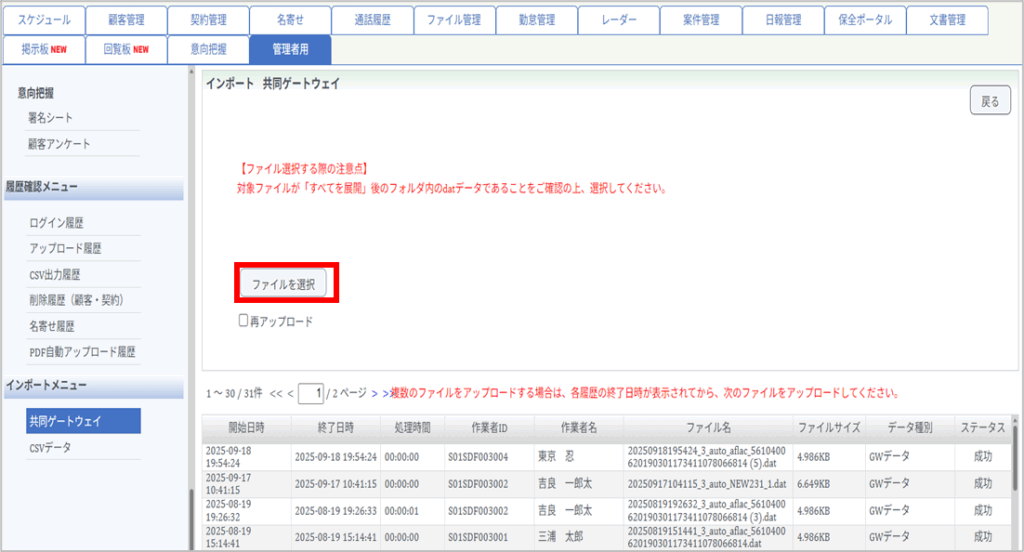Click the 開始日時 column header
Viewport: 1024px width, 552px height.
246,427
